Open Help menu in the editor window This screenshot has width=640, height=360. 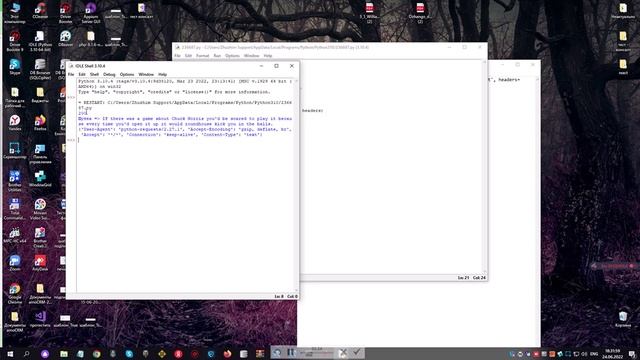click(268, 56)
